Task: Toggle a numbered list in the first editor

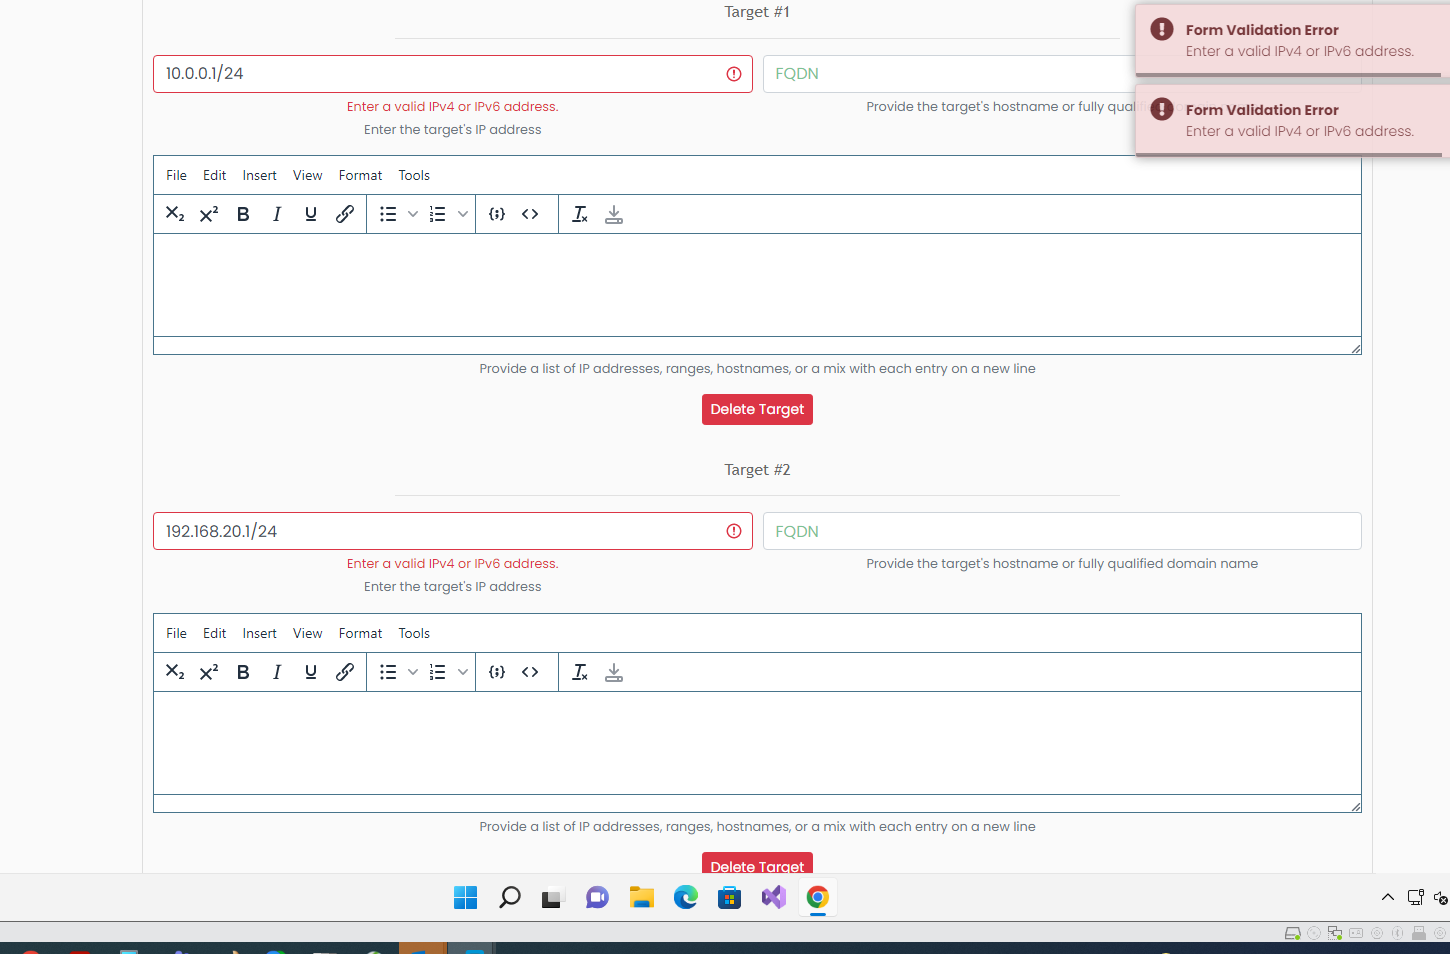Action: tap(437, 213)
